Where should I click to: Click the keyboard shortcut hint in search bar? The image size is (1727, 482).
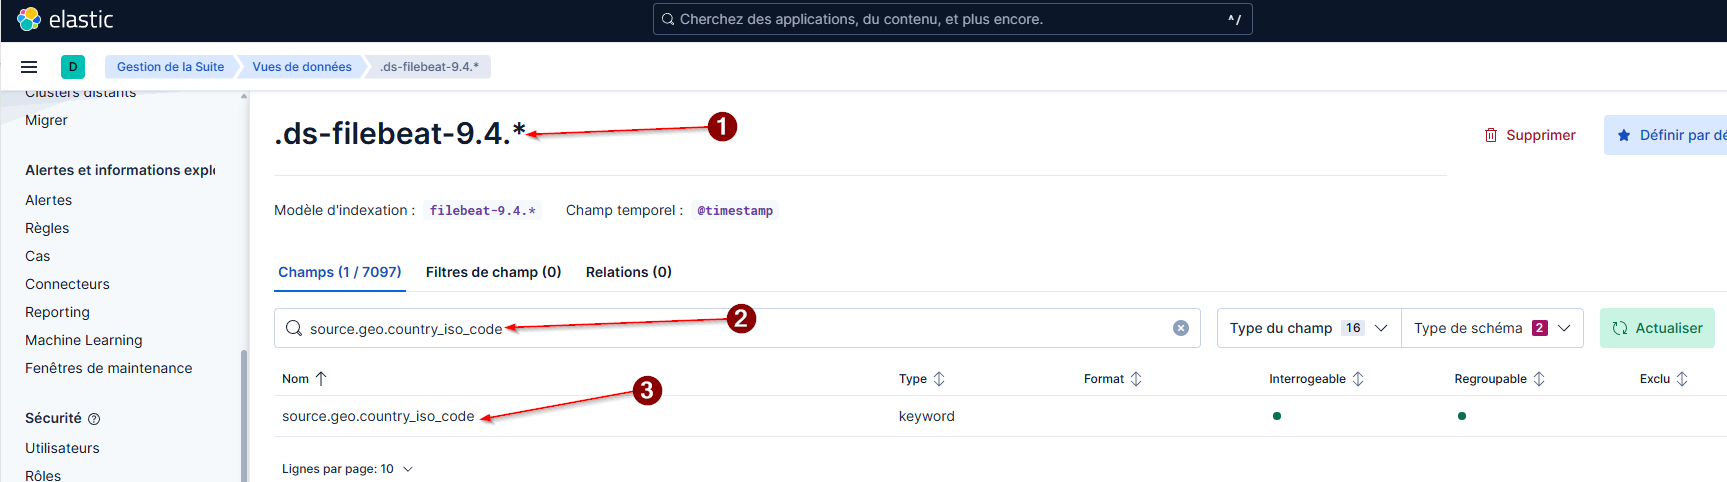[x=1235, y=19]
